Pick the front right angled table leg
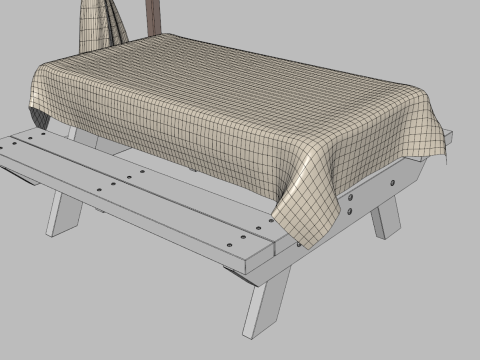This screenshot has height=360, width=480. 267,302
